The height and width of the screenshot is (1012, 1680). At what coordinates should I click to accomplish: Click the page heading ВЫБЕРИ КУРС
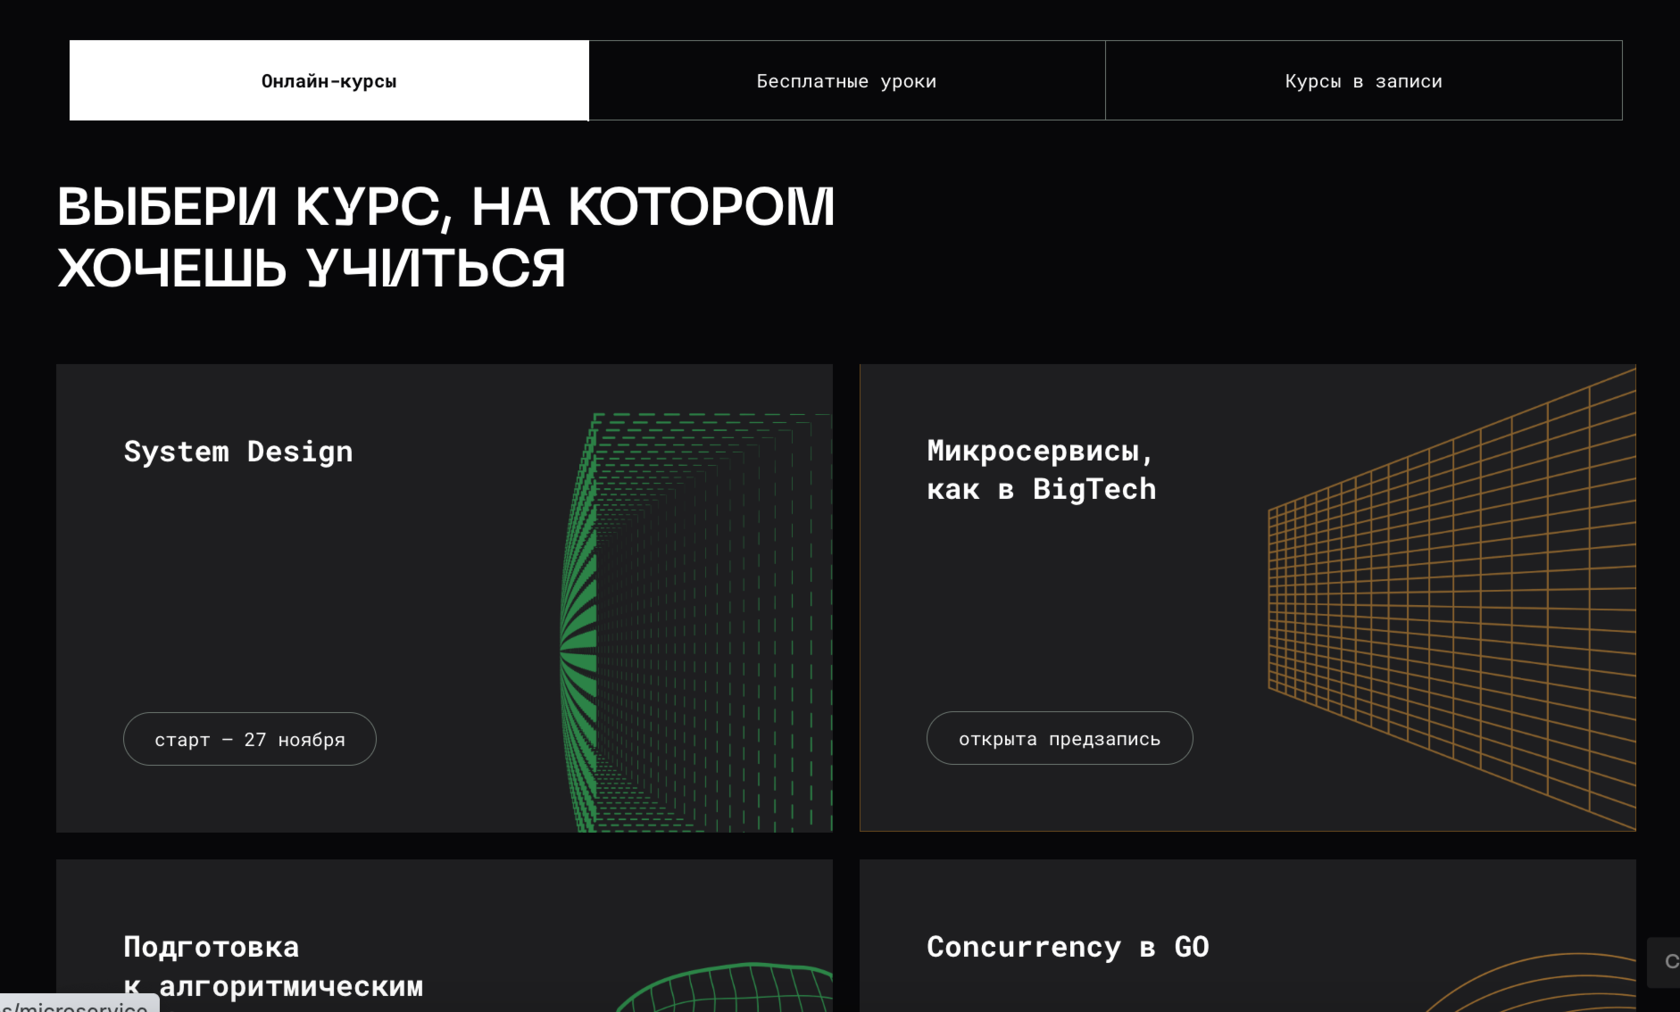446,236
